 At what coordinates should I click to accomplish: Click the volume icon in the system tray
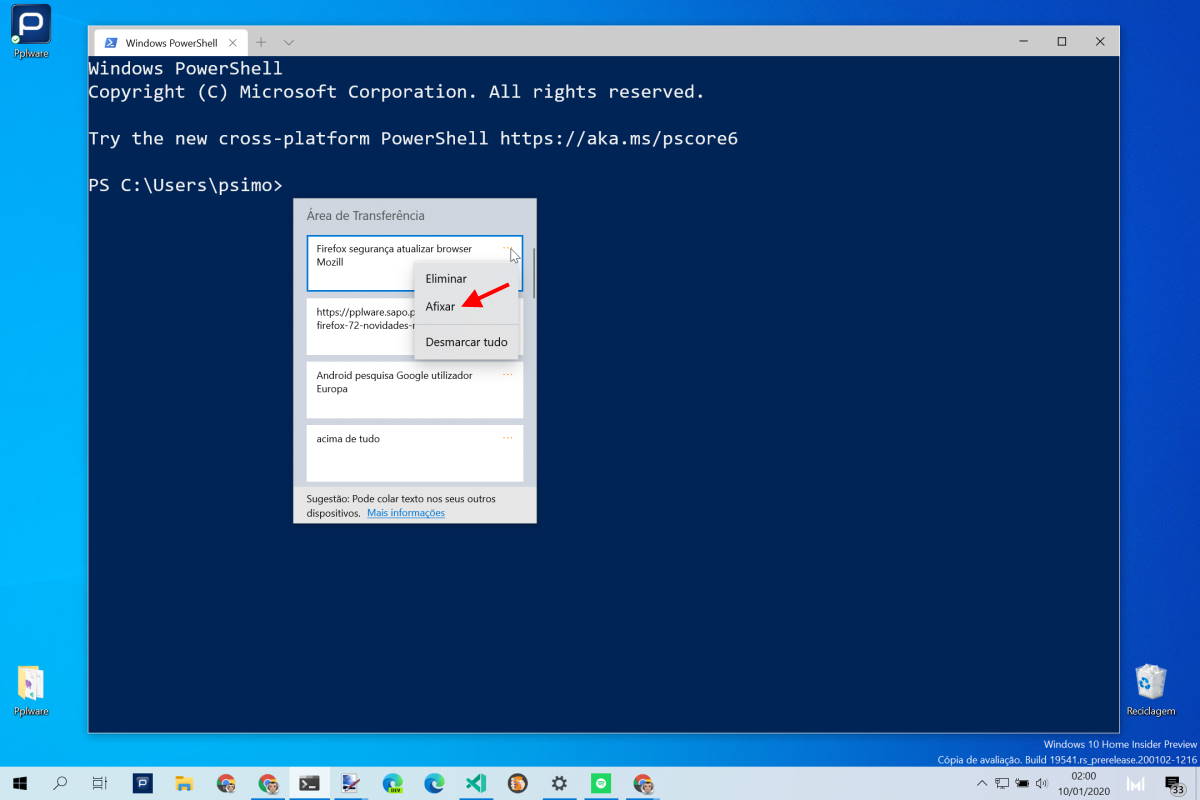pos(1040,784)
